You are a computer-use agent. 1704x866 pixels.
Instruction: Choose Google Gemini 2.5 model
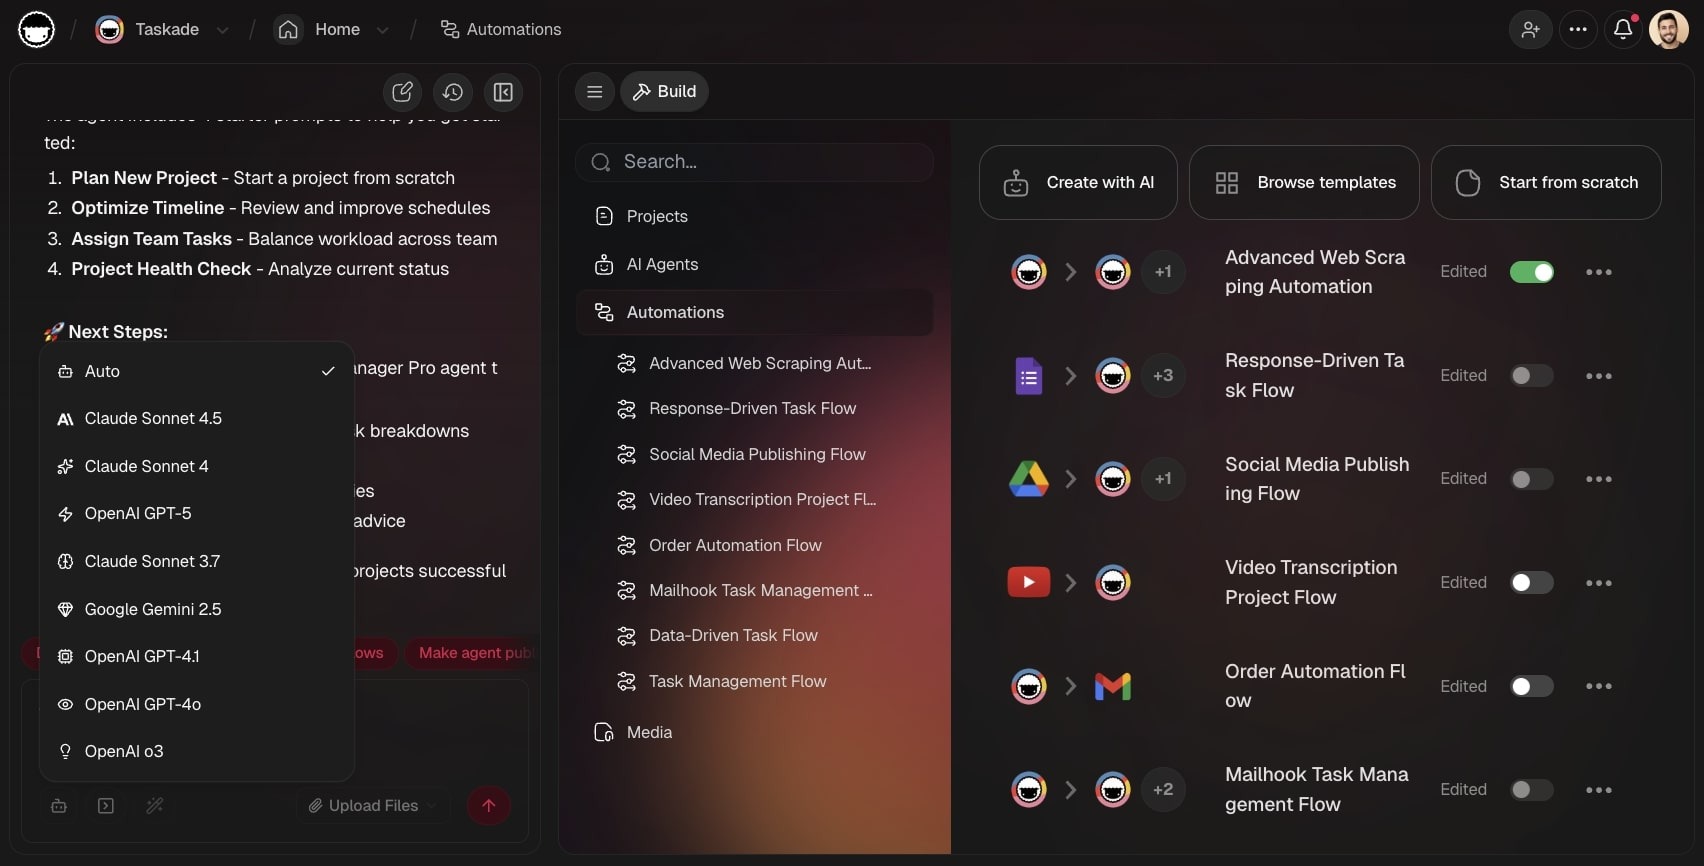(x=153, y=609)
